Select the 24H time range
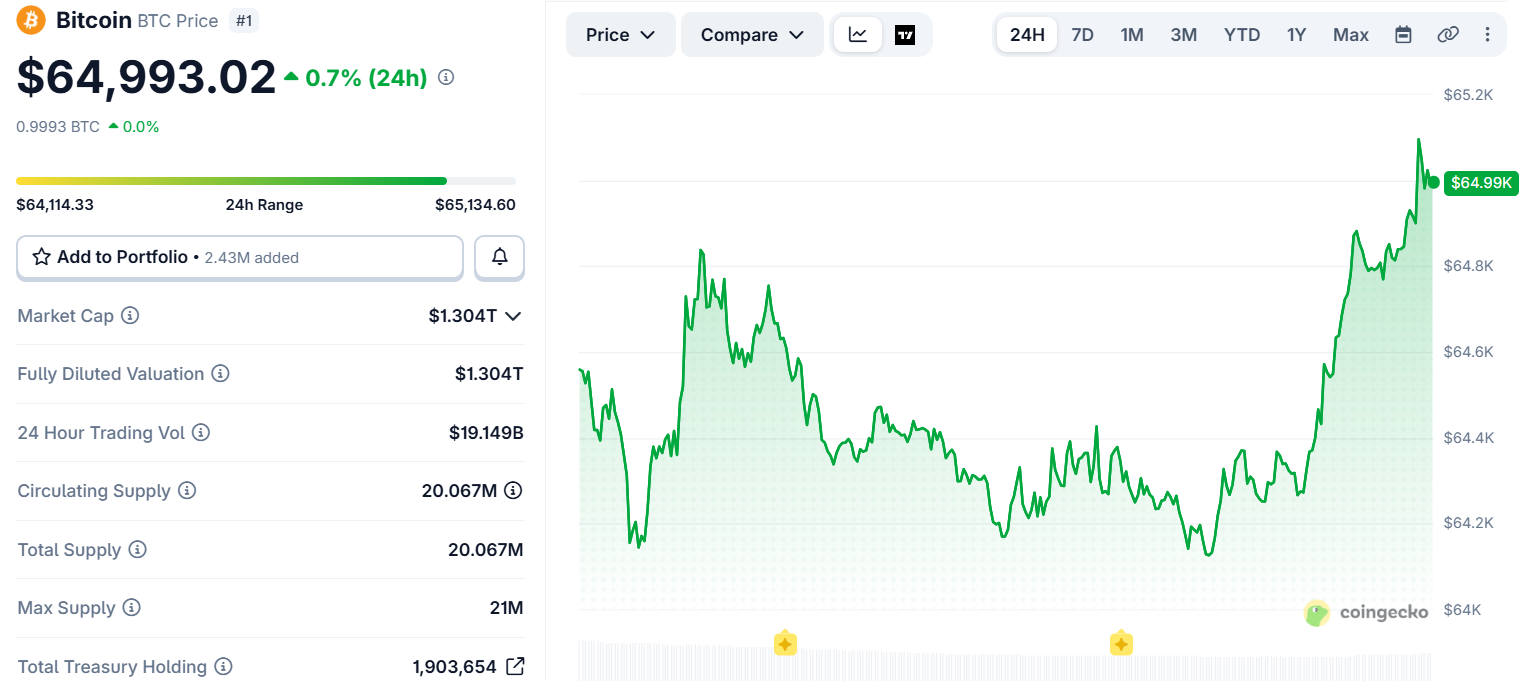The height and width of the screenshot is (681, 1522). click(x=1027, y=35)
